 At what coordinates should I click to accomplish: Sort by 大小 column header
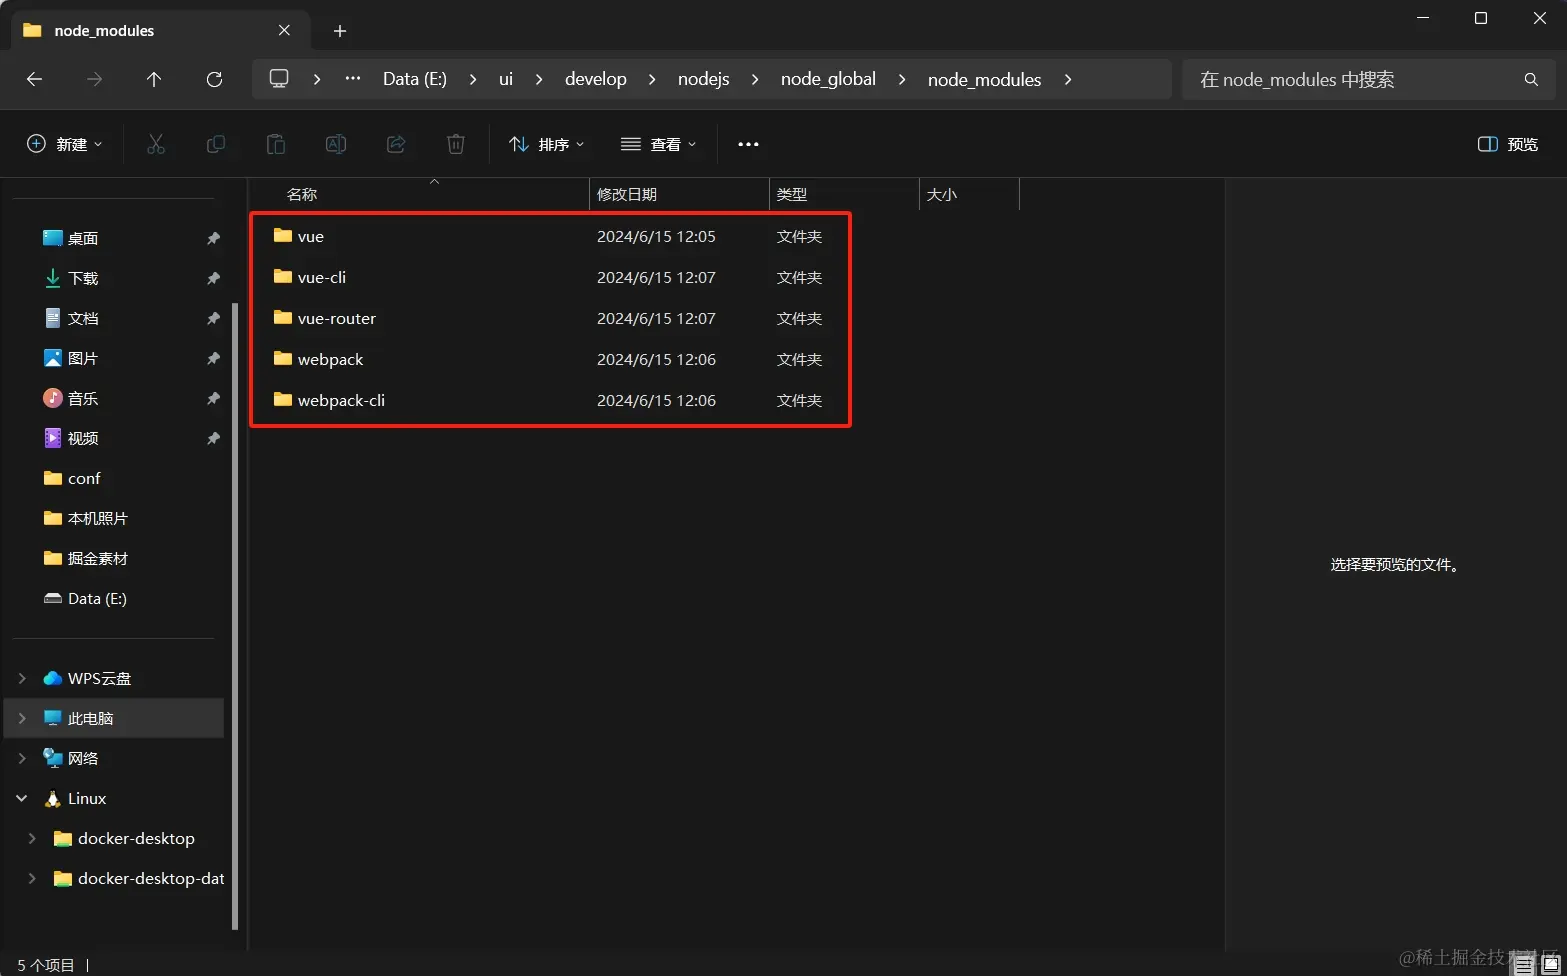pos(969,194)
